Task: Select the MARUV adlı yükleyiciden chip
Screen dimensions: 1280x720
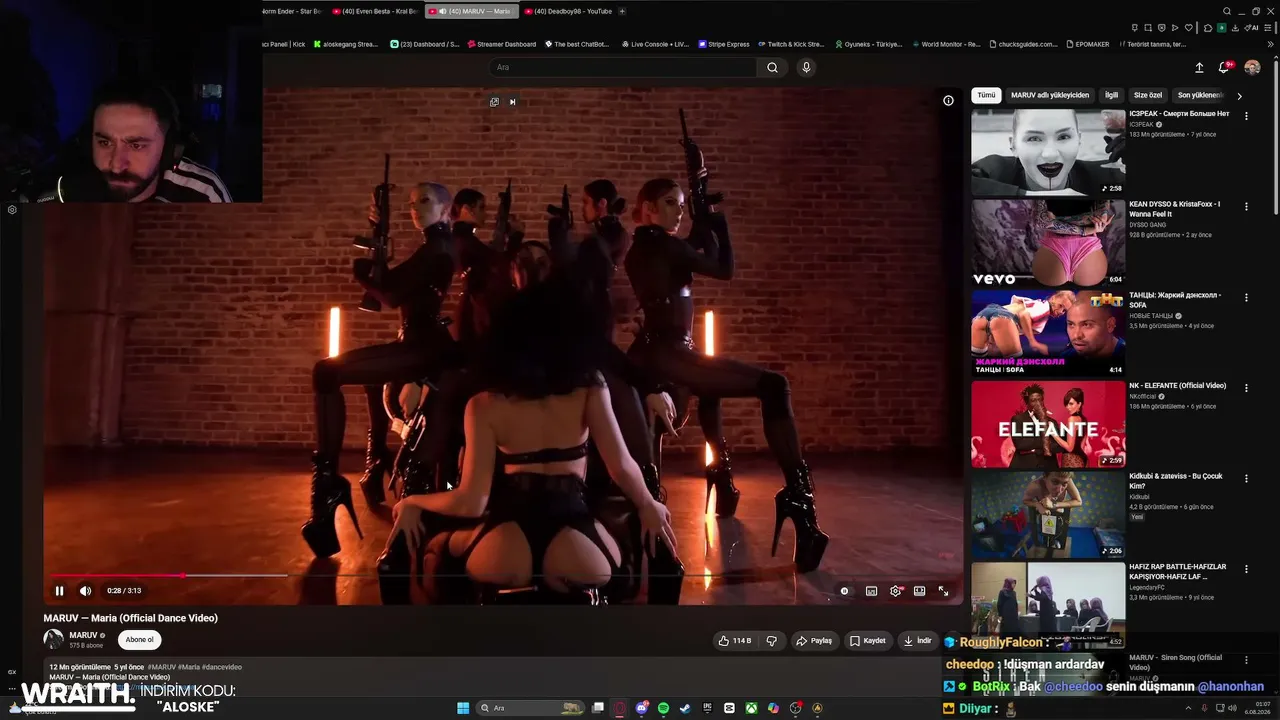Action: 1050,95
